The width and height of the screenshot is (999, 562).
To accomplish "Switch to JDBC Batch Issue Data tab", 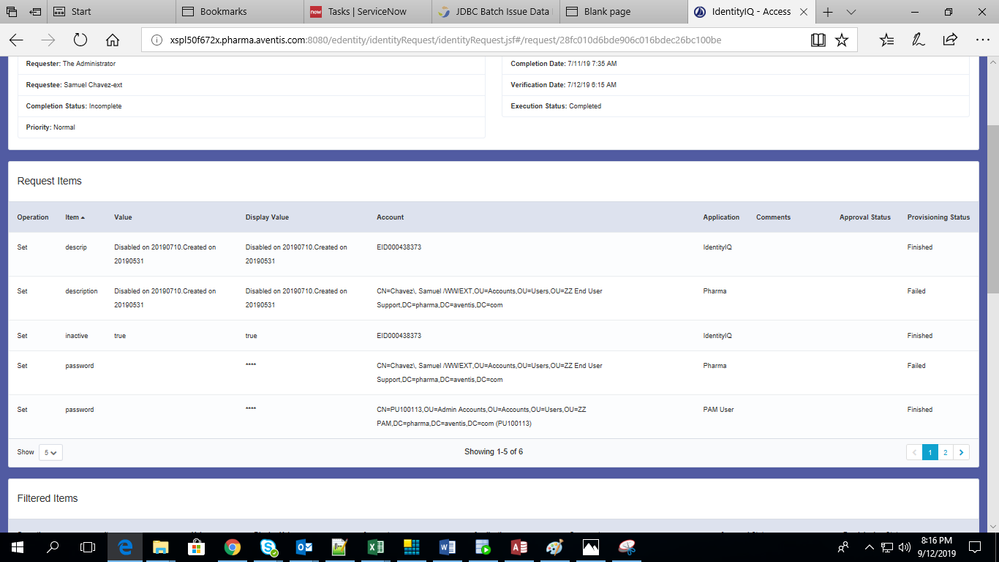I will click(494, 12).
